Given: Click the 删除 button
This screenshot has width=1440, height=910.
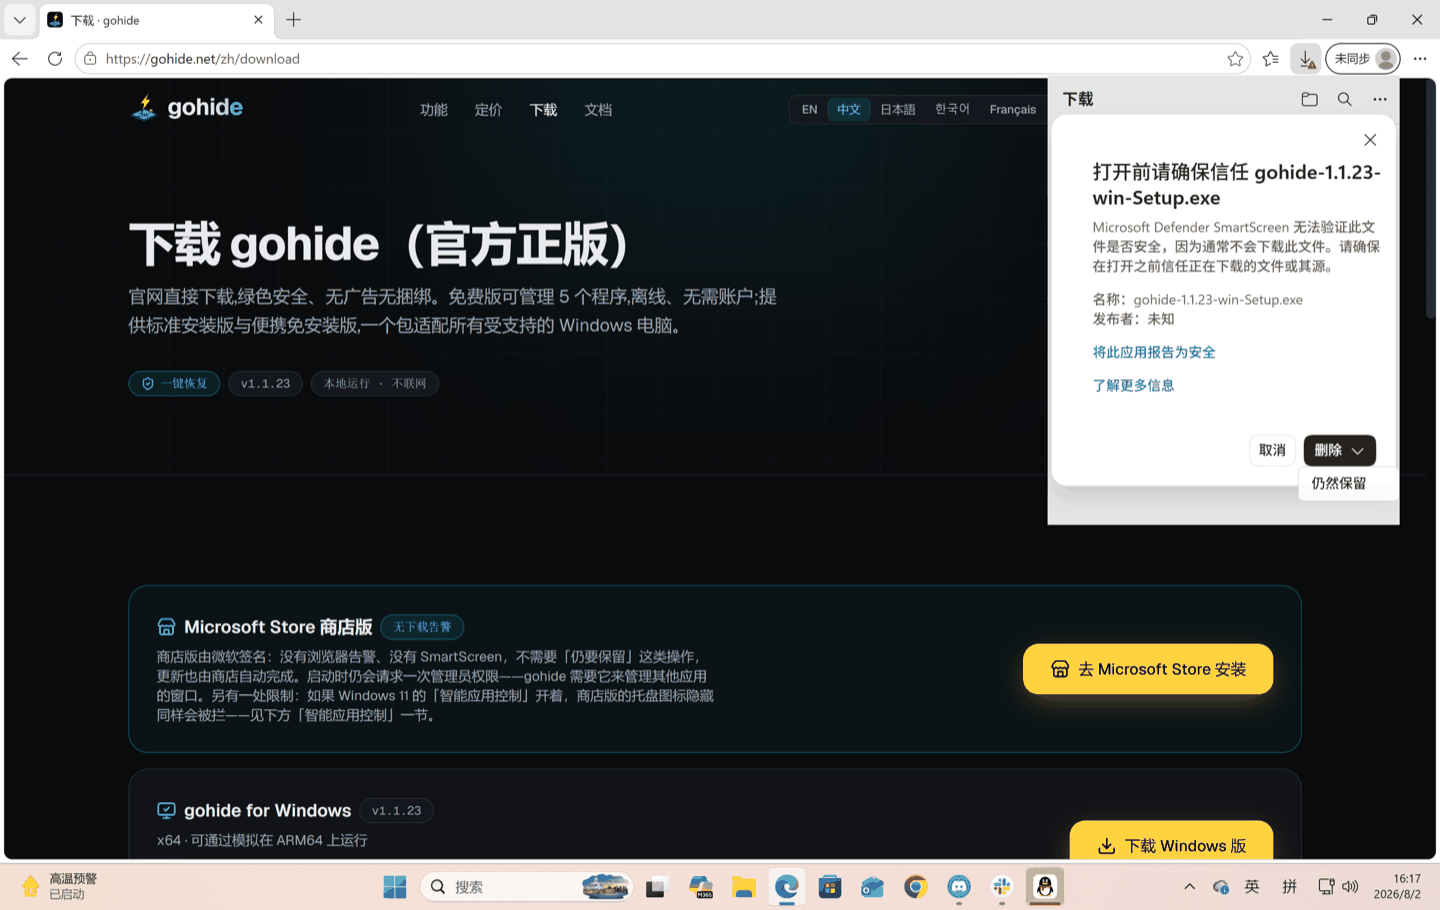Looking at the screenshot, I should [x=1327, y=450].
